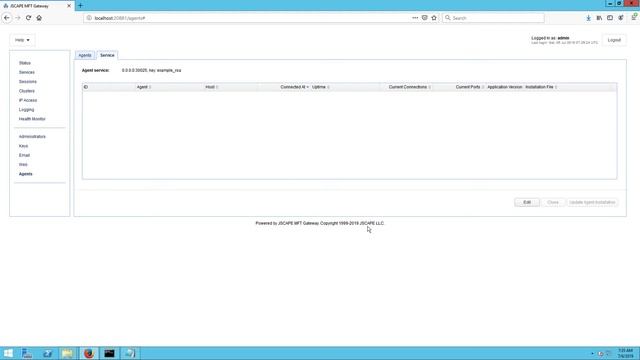
Task: Bookmark this page with the star
Action: coord(434,18)
